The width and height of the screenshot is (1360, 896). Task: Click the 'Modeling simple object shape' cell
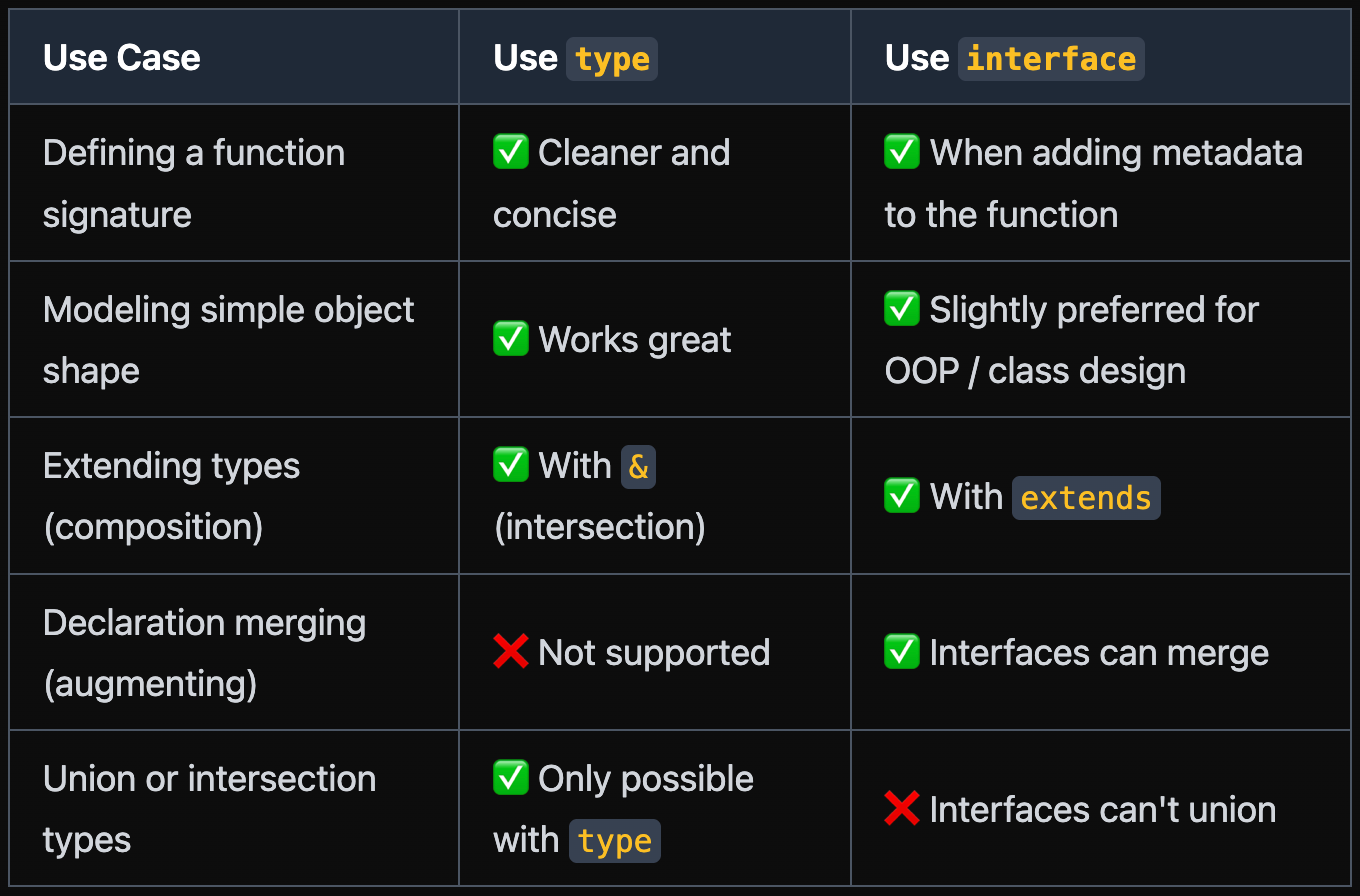[x=234, y=339]
